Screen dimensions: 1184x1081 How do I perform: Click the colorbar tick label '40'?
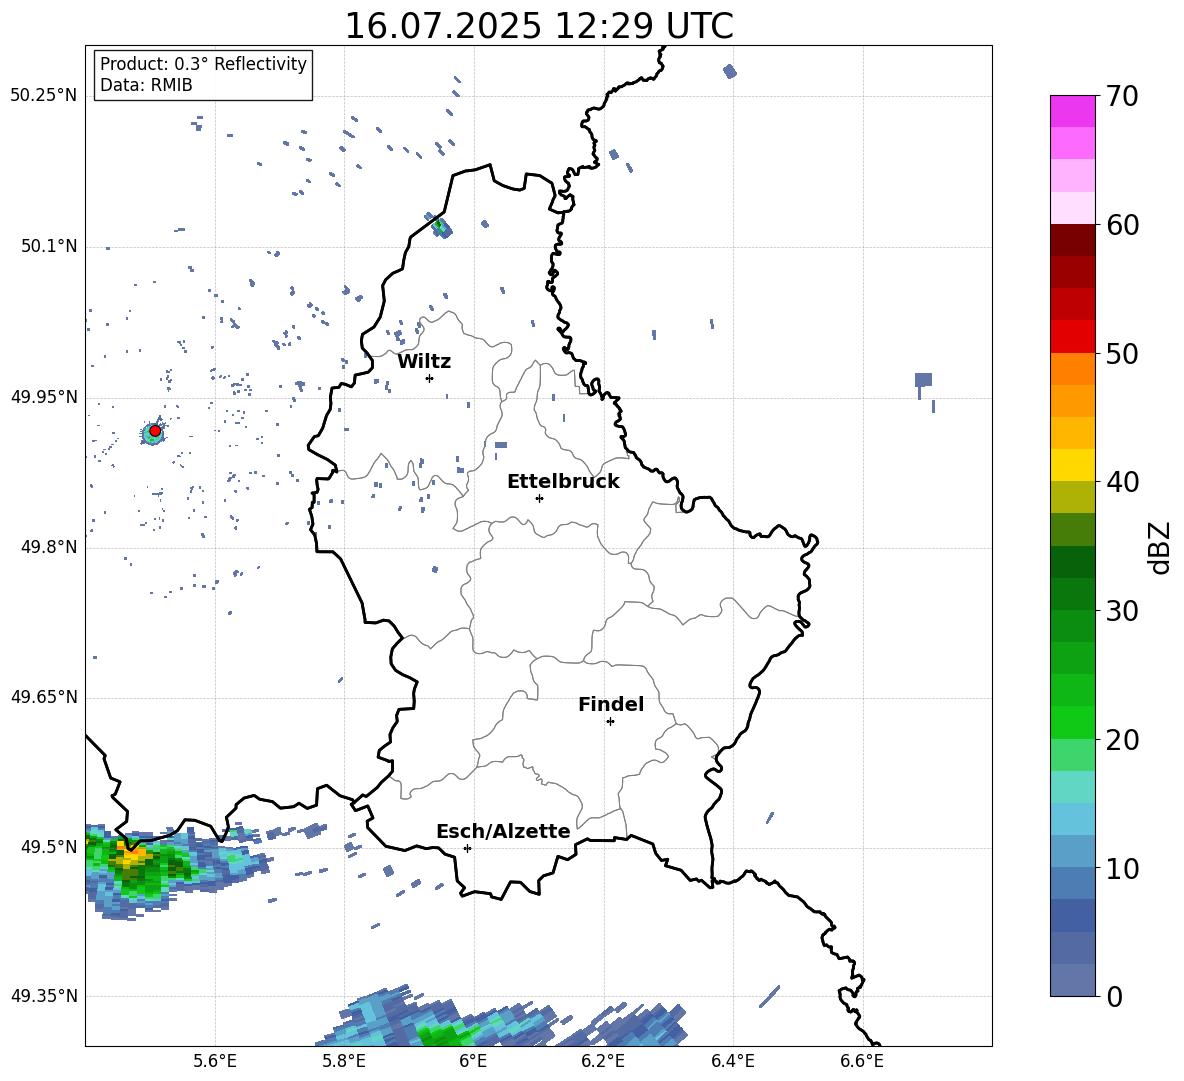(1122, 482)
